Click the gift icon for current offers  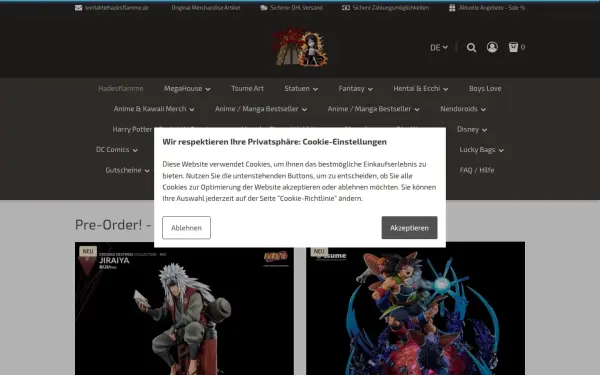point(452,8)
